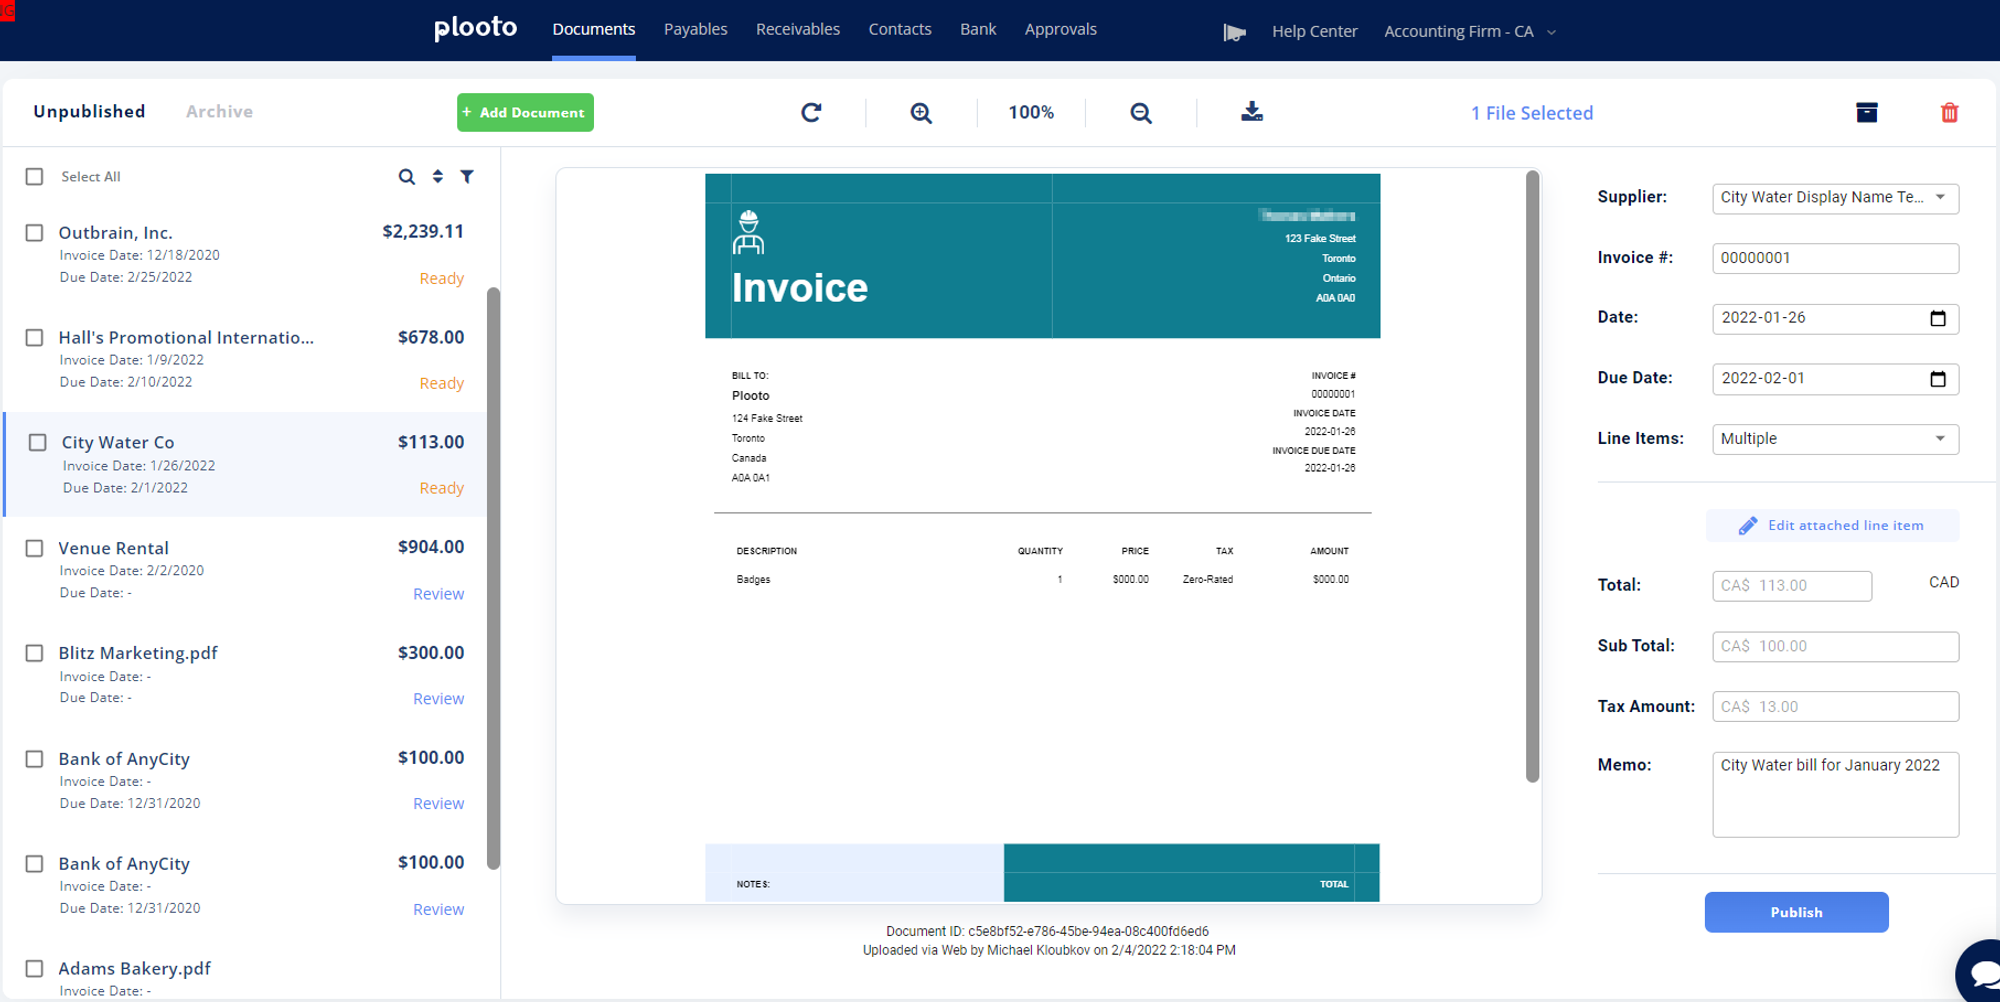Tick the Outbrain, Inc. checkbox

tap(35, 233)
